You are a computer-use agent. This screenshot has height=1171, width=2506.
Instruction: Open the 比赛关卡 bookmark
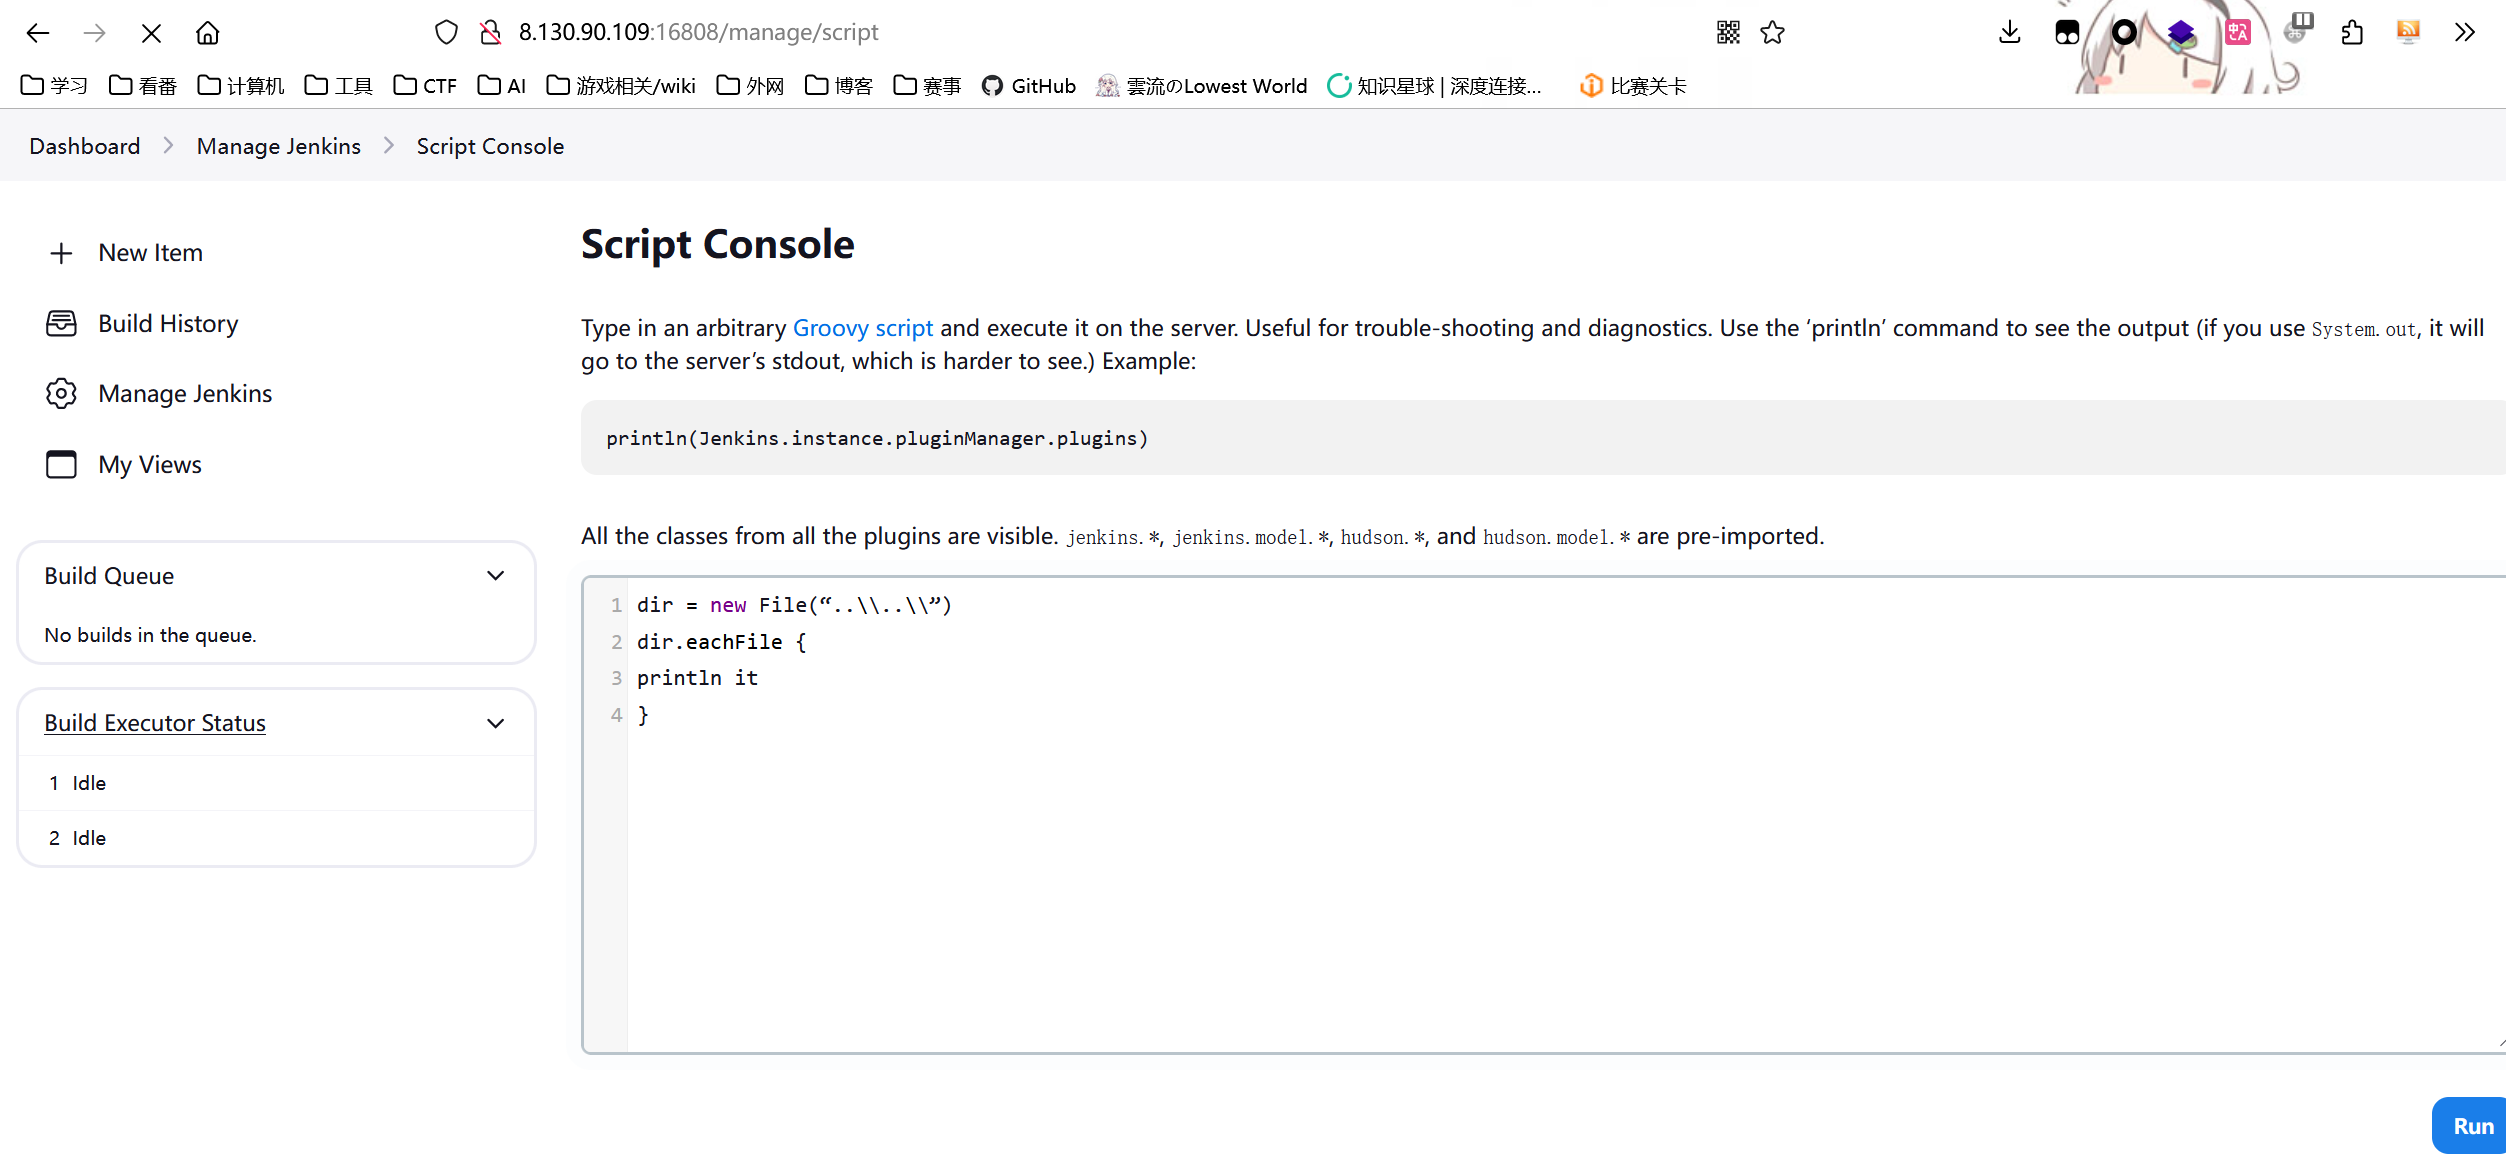pos(1633,86)
